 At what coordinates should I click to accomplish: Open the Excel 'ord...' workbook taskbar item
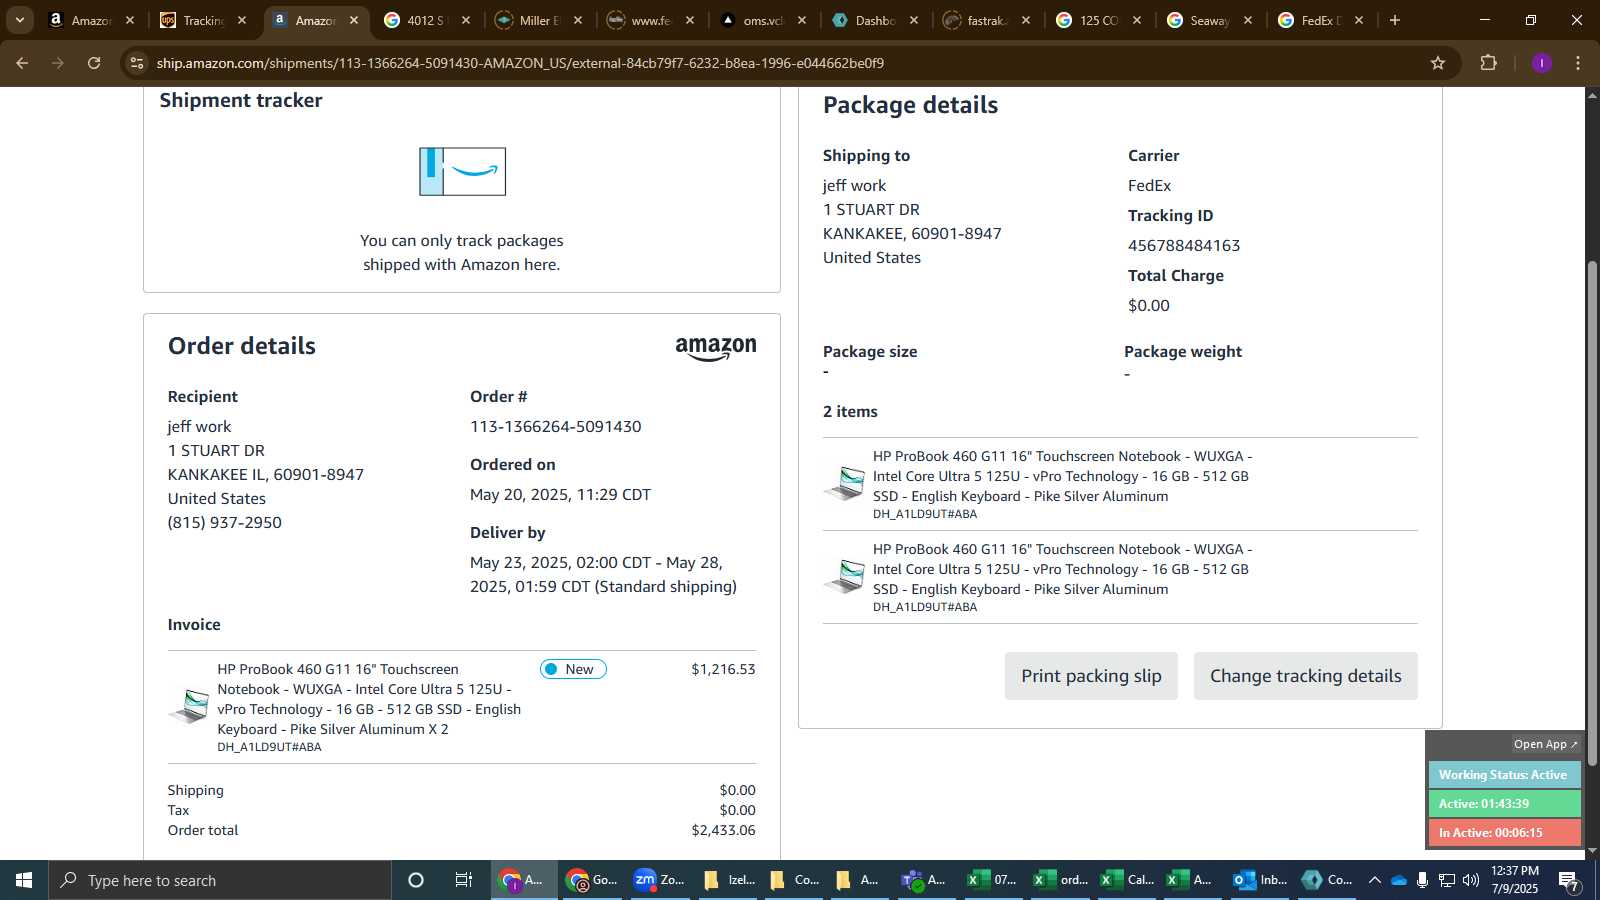click(x=1060, y=880)
